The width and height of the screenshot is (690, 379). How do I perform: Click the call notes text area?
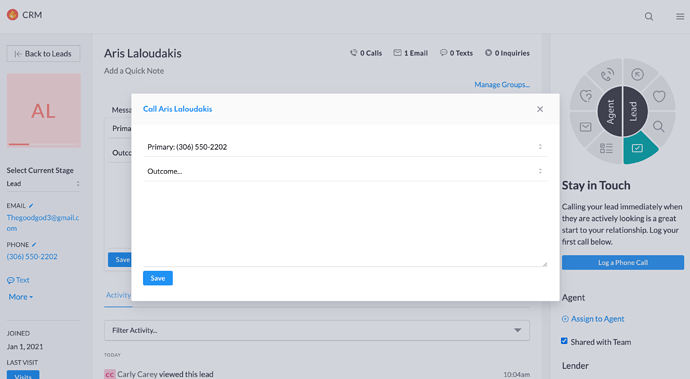[345, 224]
